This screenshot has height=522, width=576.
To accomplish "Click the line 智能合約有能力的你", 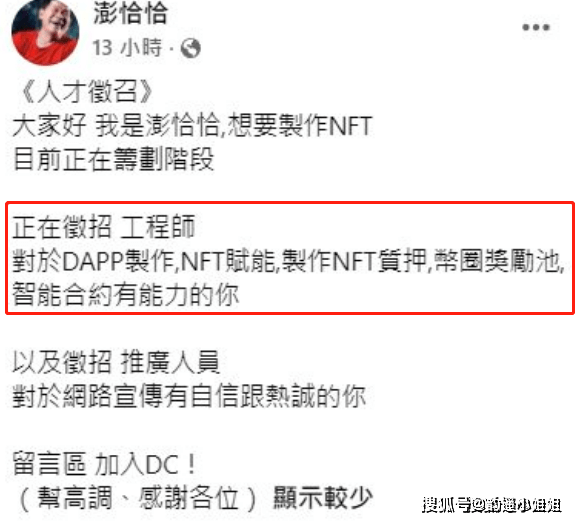I will [x=126, y=295].
